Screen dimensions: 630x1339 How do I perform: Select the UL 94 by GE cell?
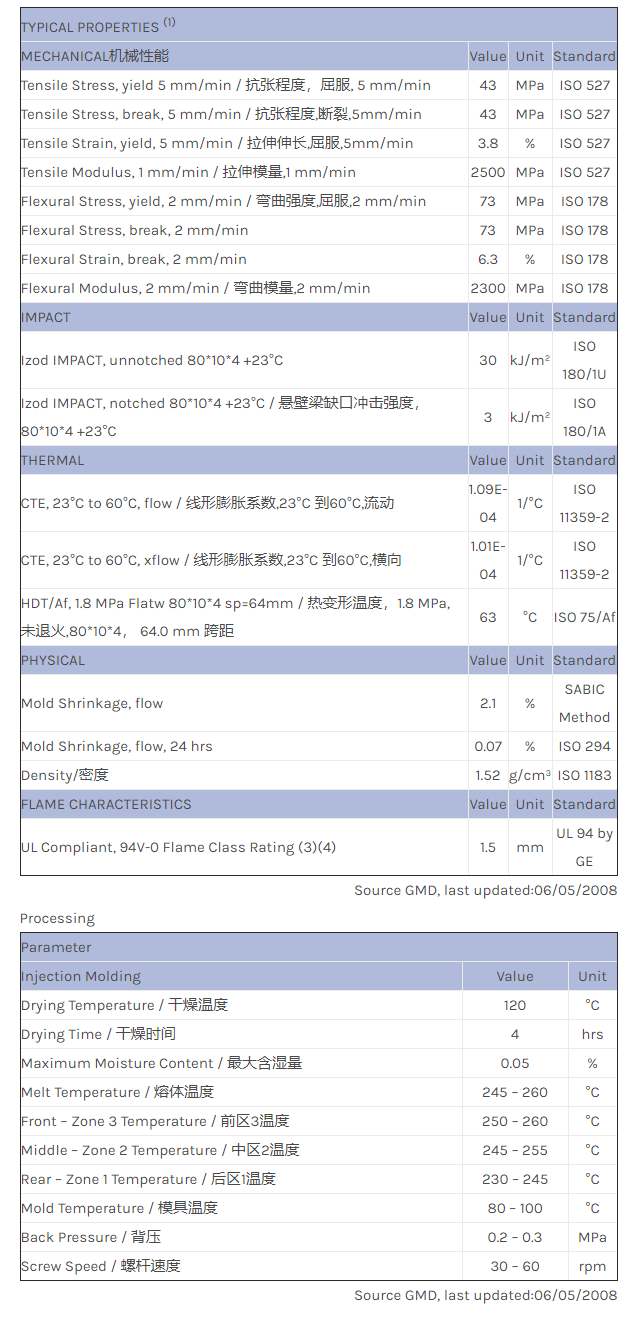(584, 847)
